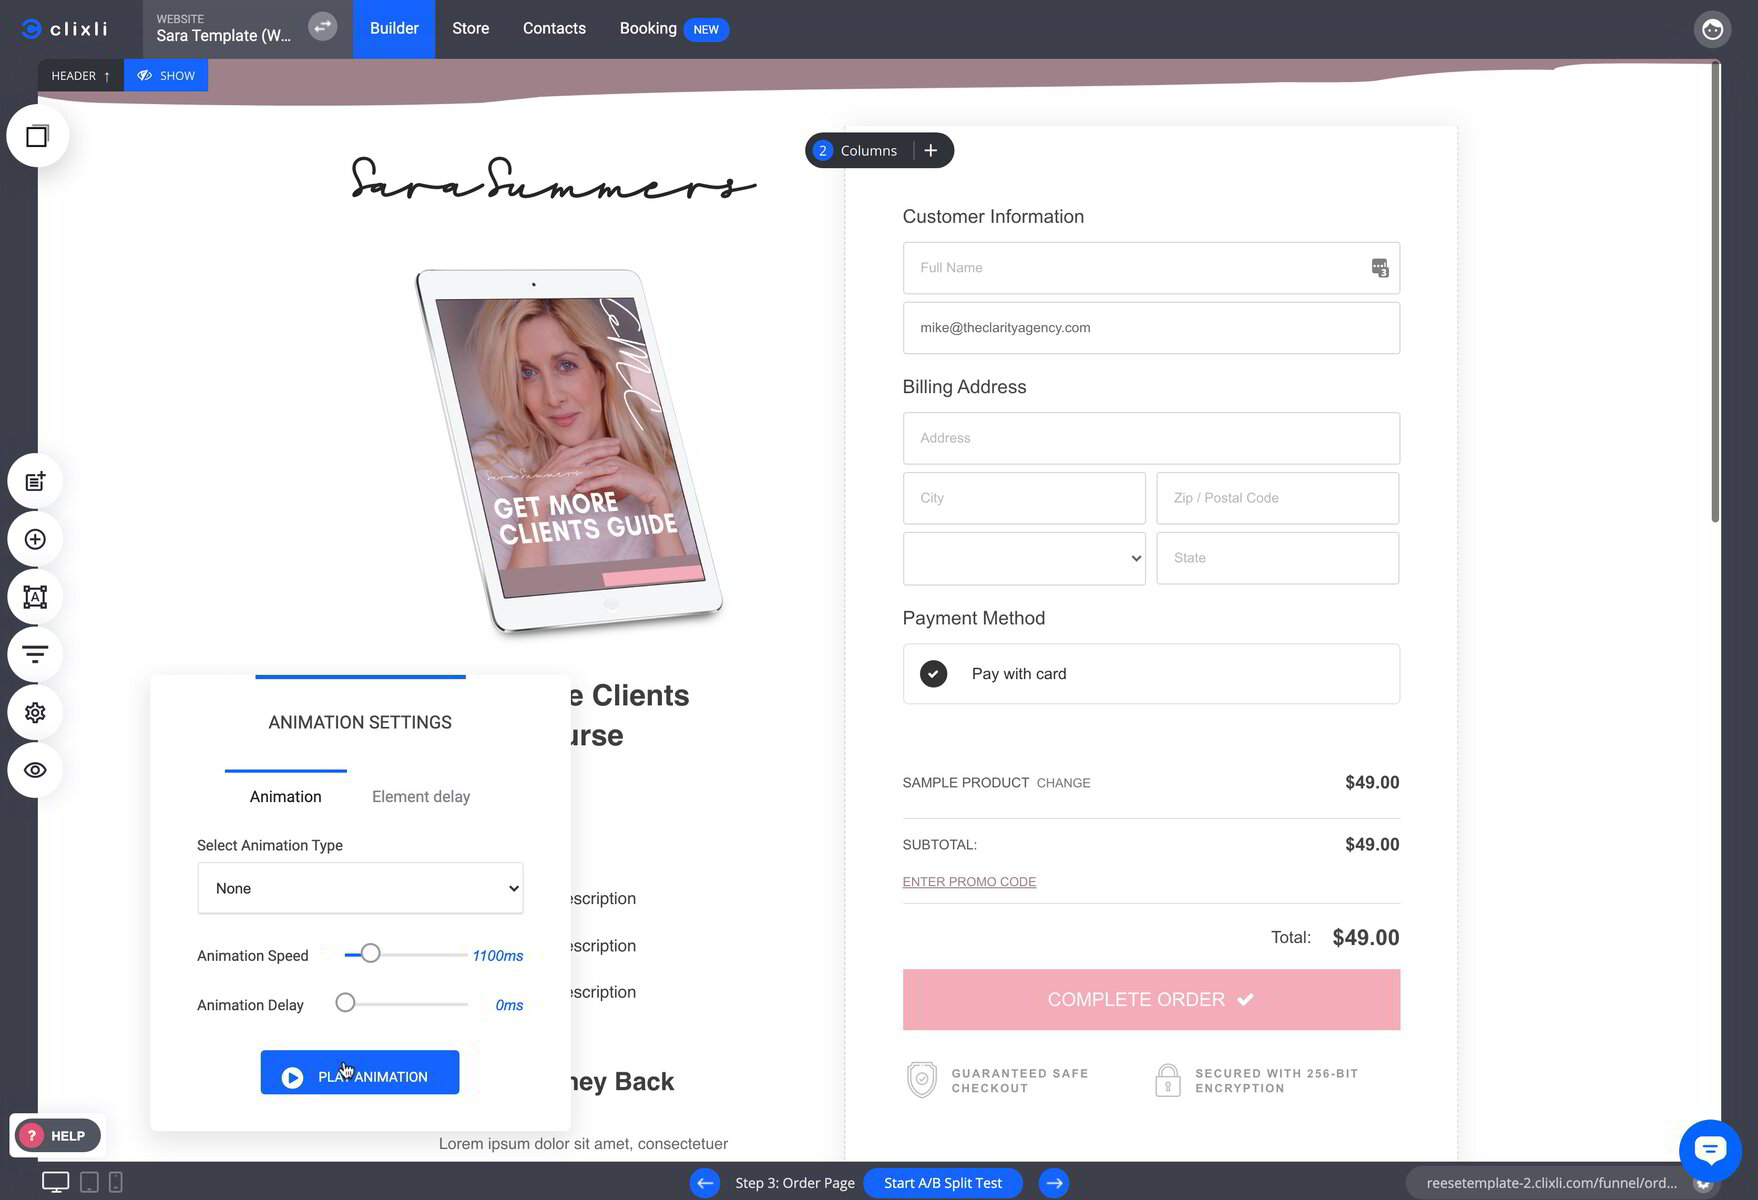Screen dimensions: 1758x1200
Task: Click the ENTER PROMO CODE link
Action: pyautogui.click(x=969, y=881)
